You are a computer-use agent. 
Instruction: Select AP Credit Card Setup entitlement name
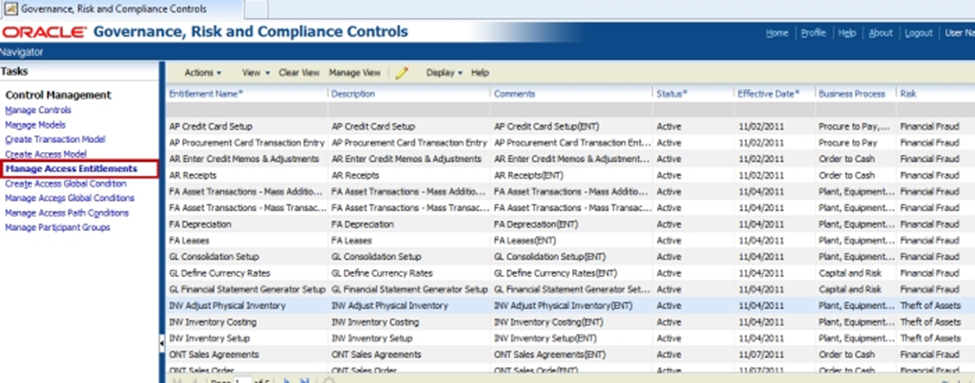(211, 126)
